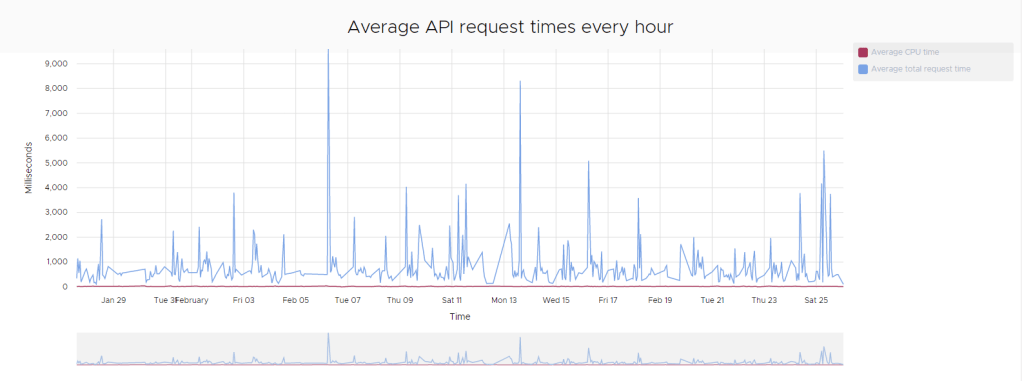
Task: Click the range navigator overview chart below
Action: click(460, 349)
